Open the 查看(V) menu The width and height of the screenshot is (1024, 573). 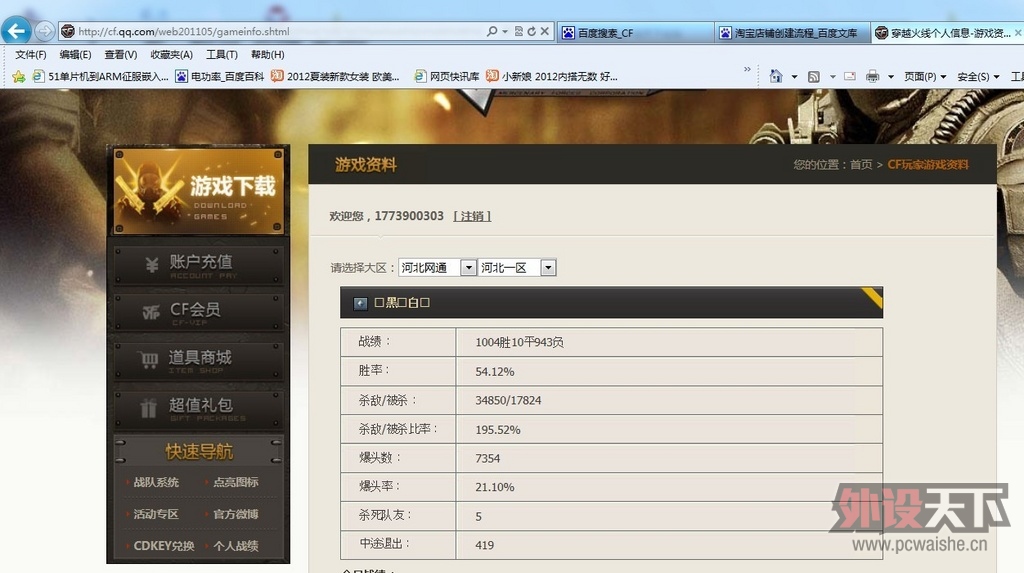(121, 55)
